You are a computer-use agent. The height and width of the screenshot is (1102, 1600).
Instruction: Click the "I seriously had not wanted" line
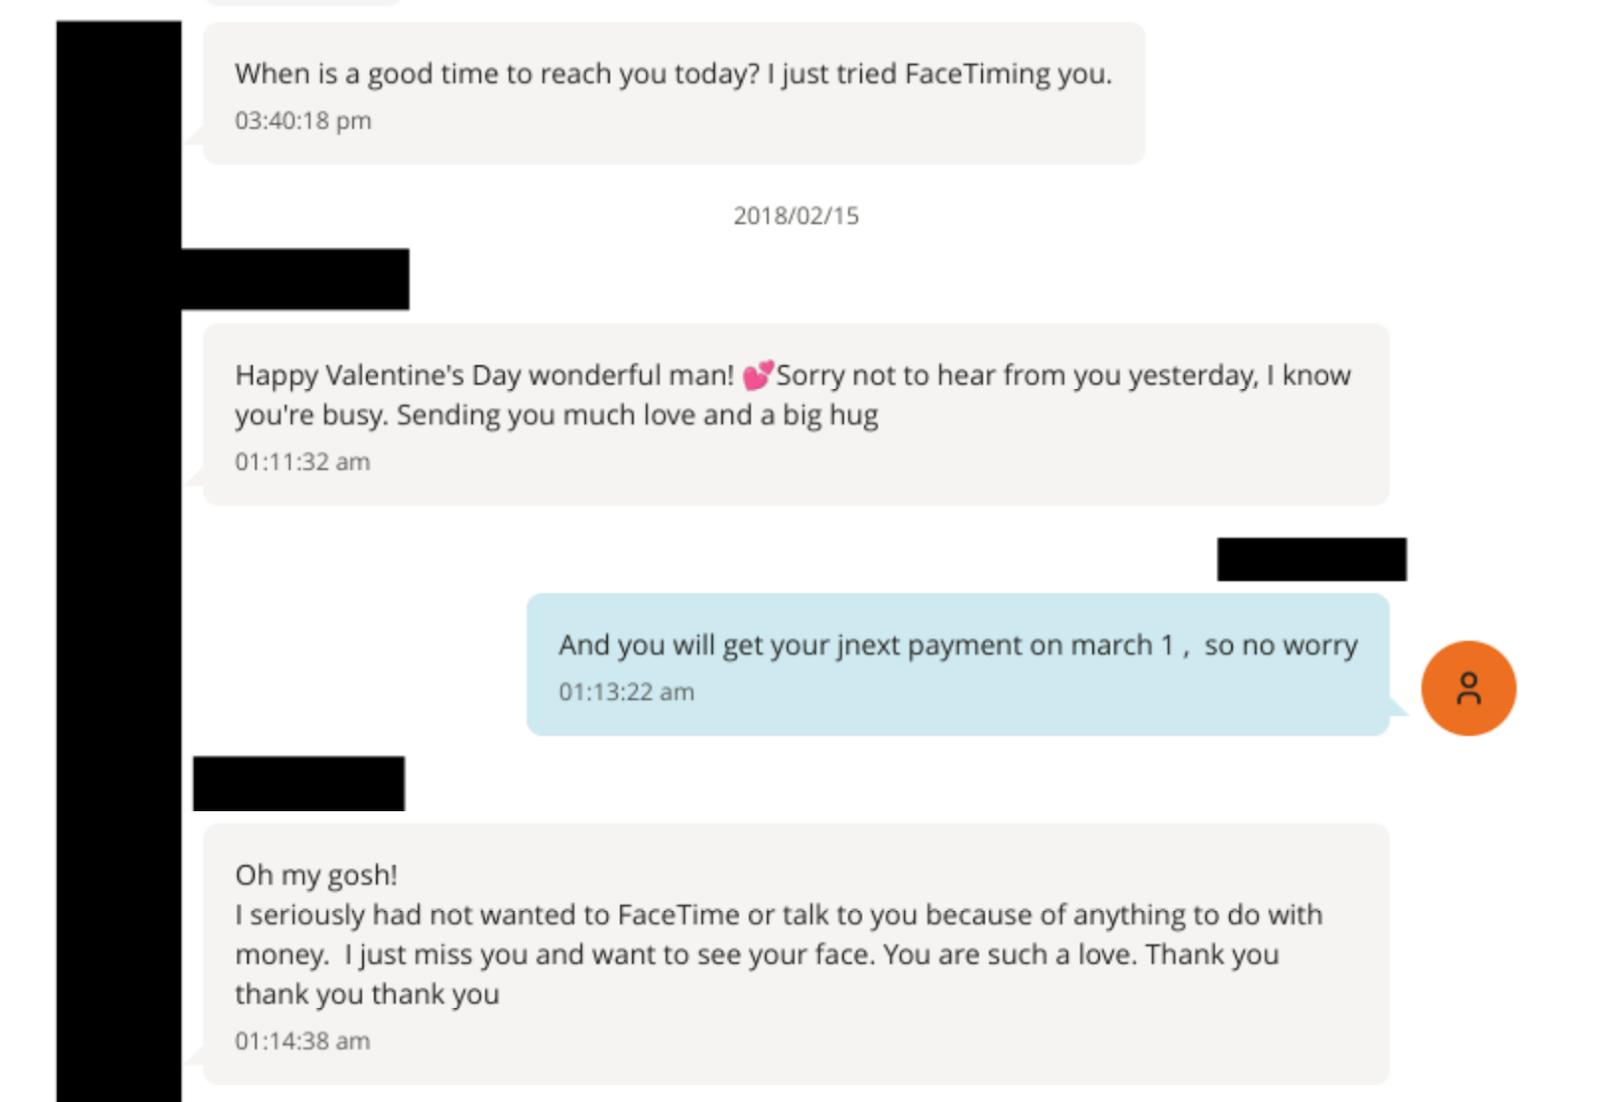(x=778, y=915)
